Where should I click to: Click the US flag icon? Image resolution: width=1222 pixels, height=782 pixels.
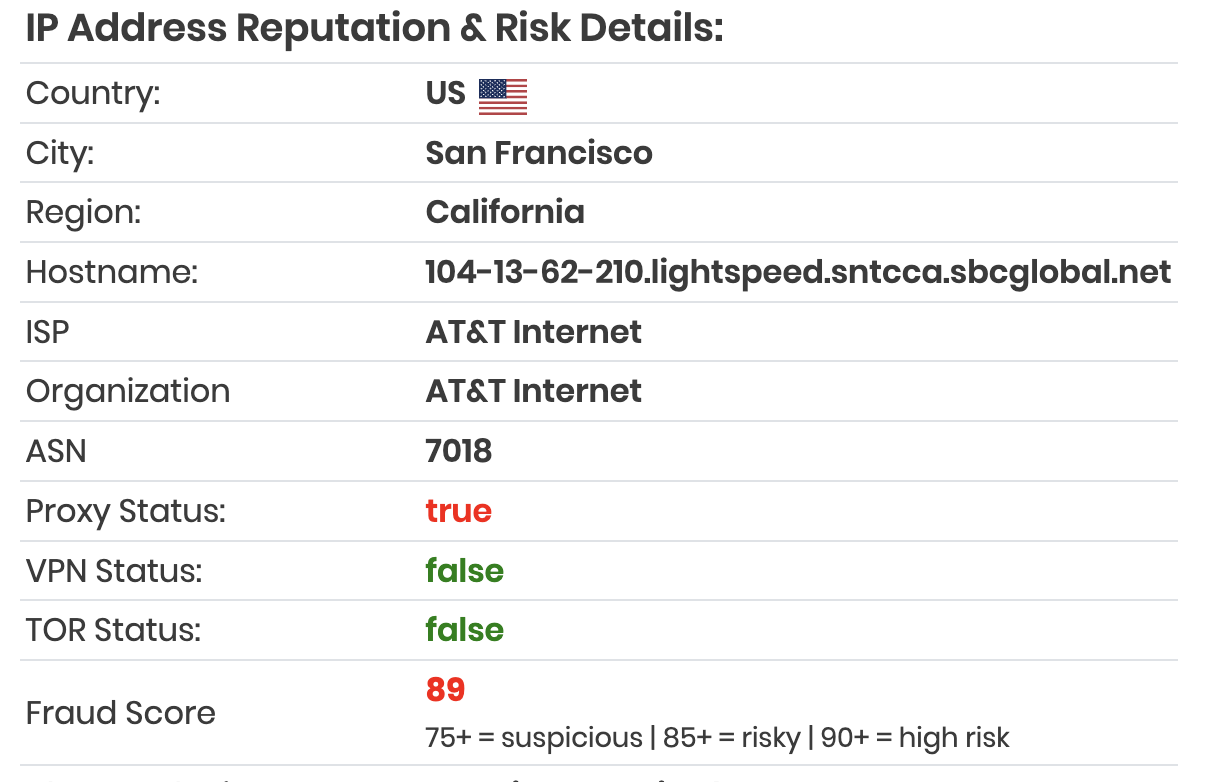pyautogui.click(x=503, y=96)
